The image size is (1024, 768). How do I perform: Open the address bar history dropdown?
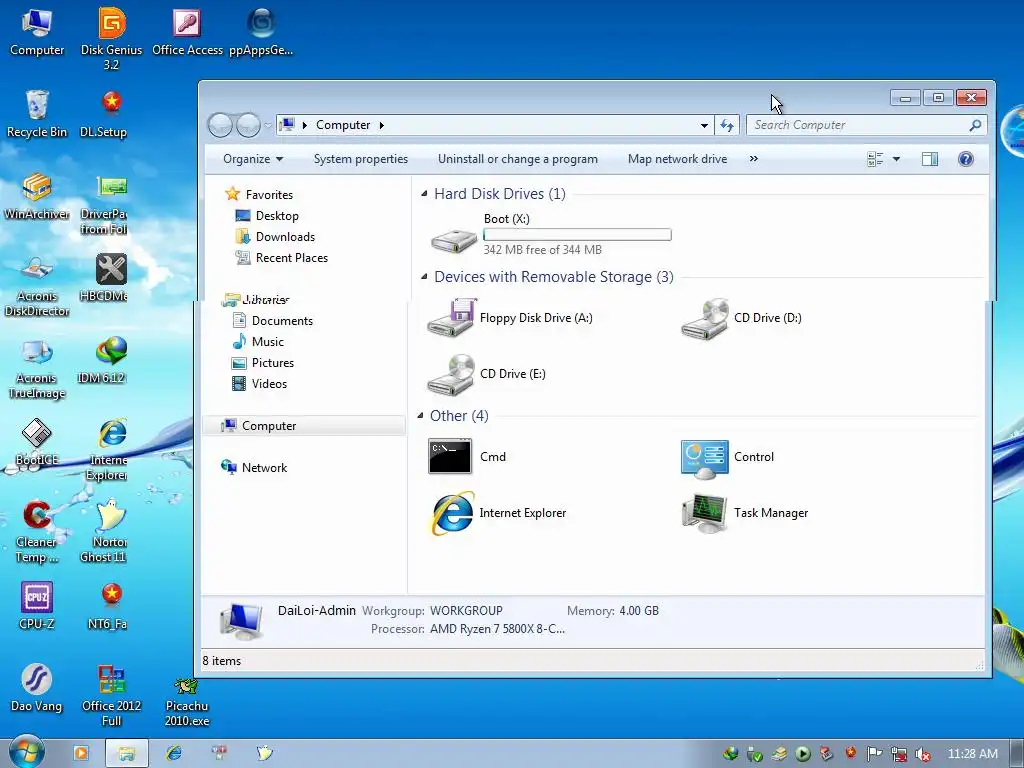704,125
